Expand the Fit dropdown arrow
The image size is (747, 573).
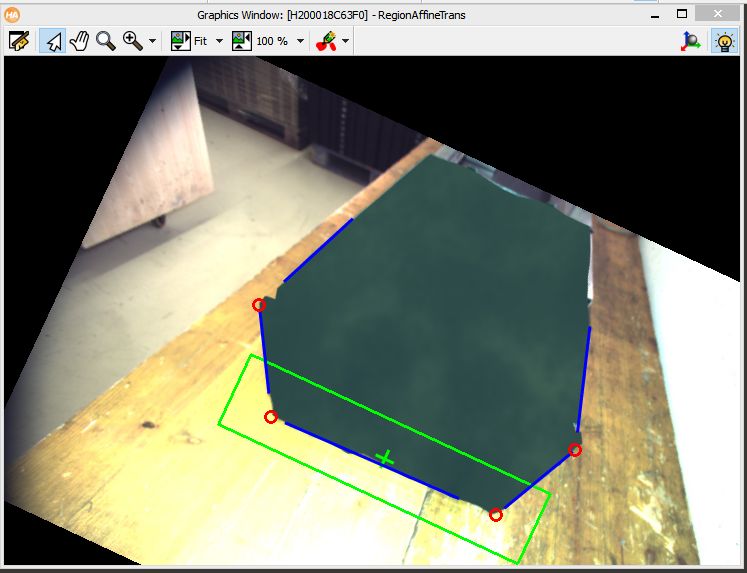coord(220,41)
